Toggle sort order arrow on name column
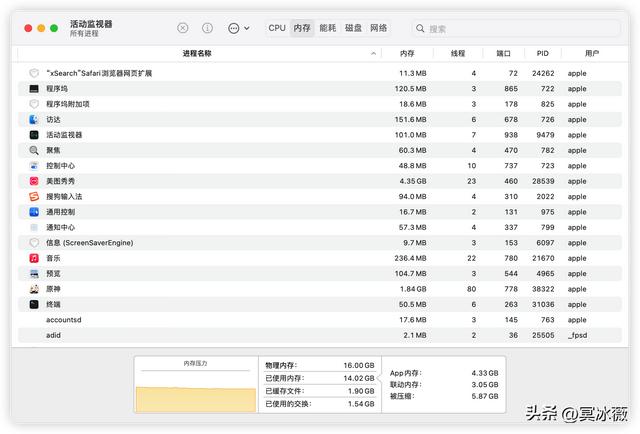 pos(373,53)
